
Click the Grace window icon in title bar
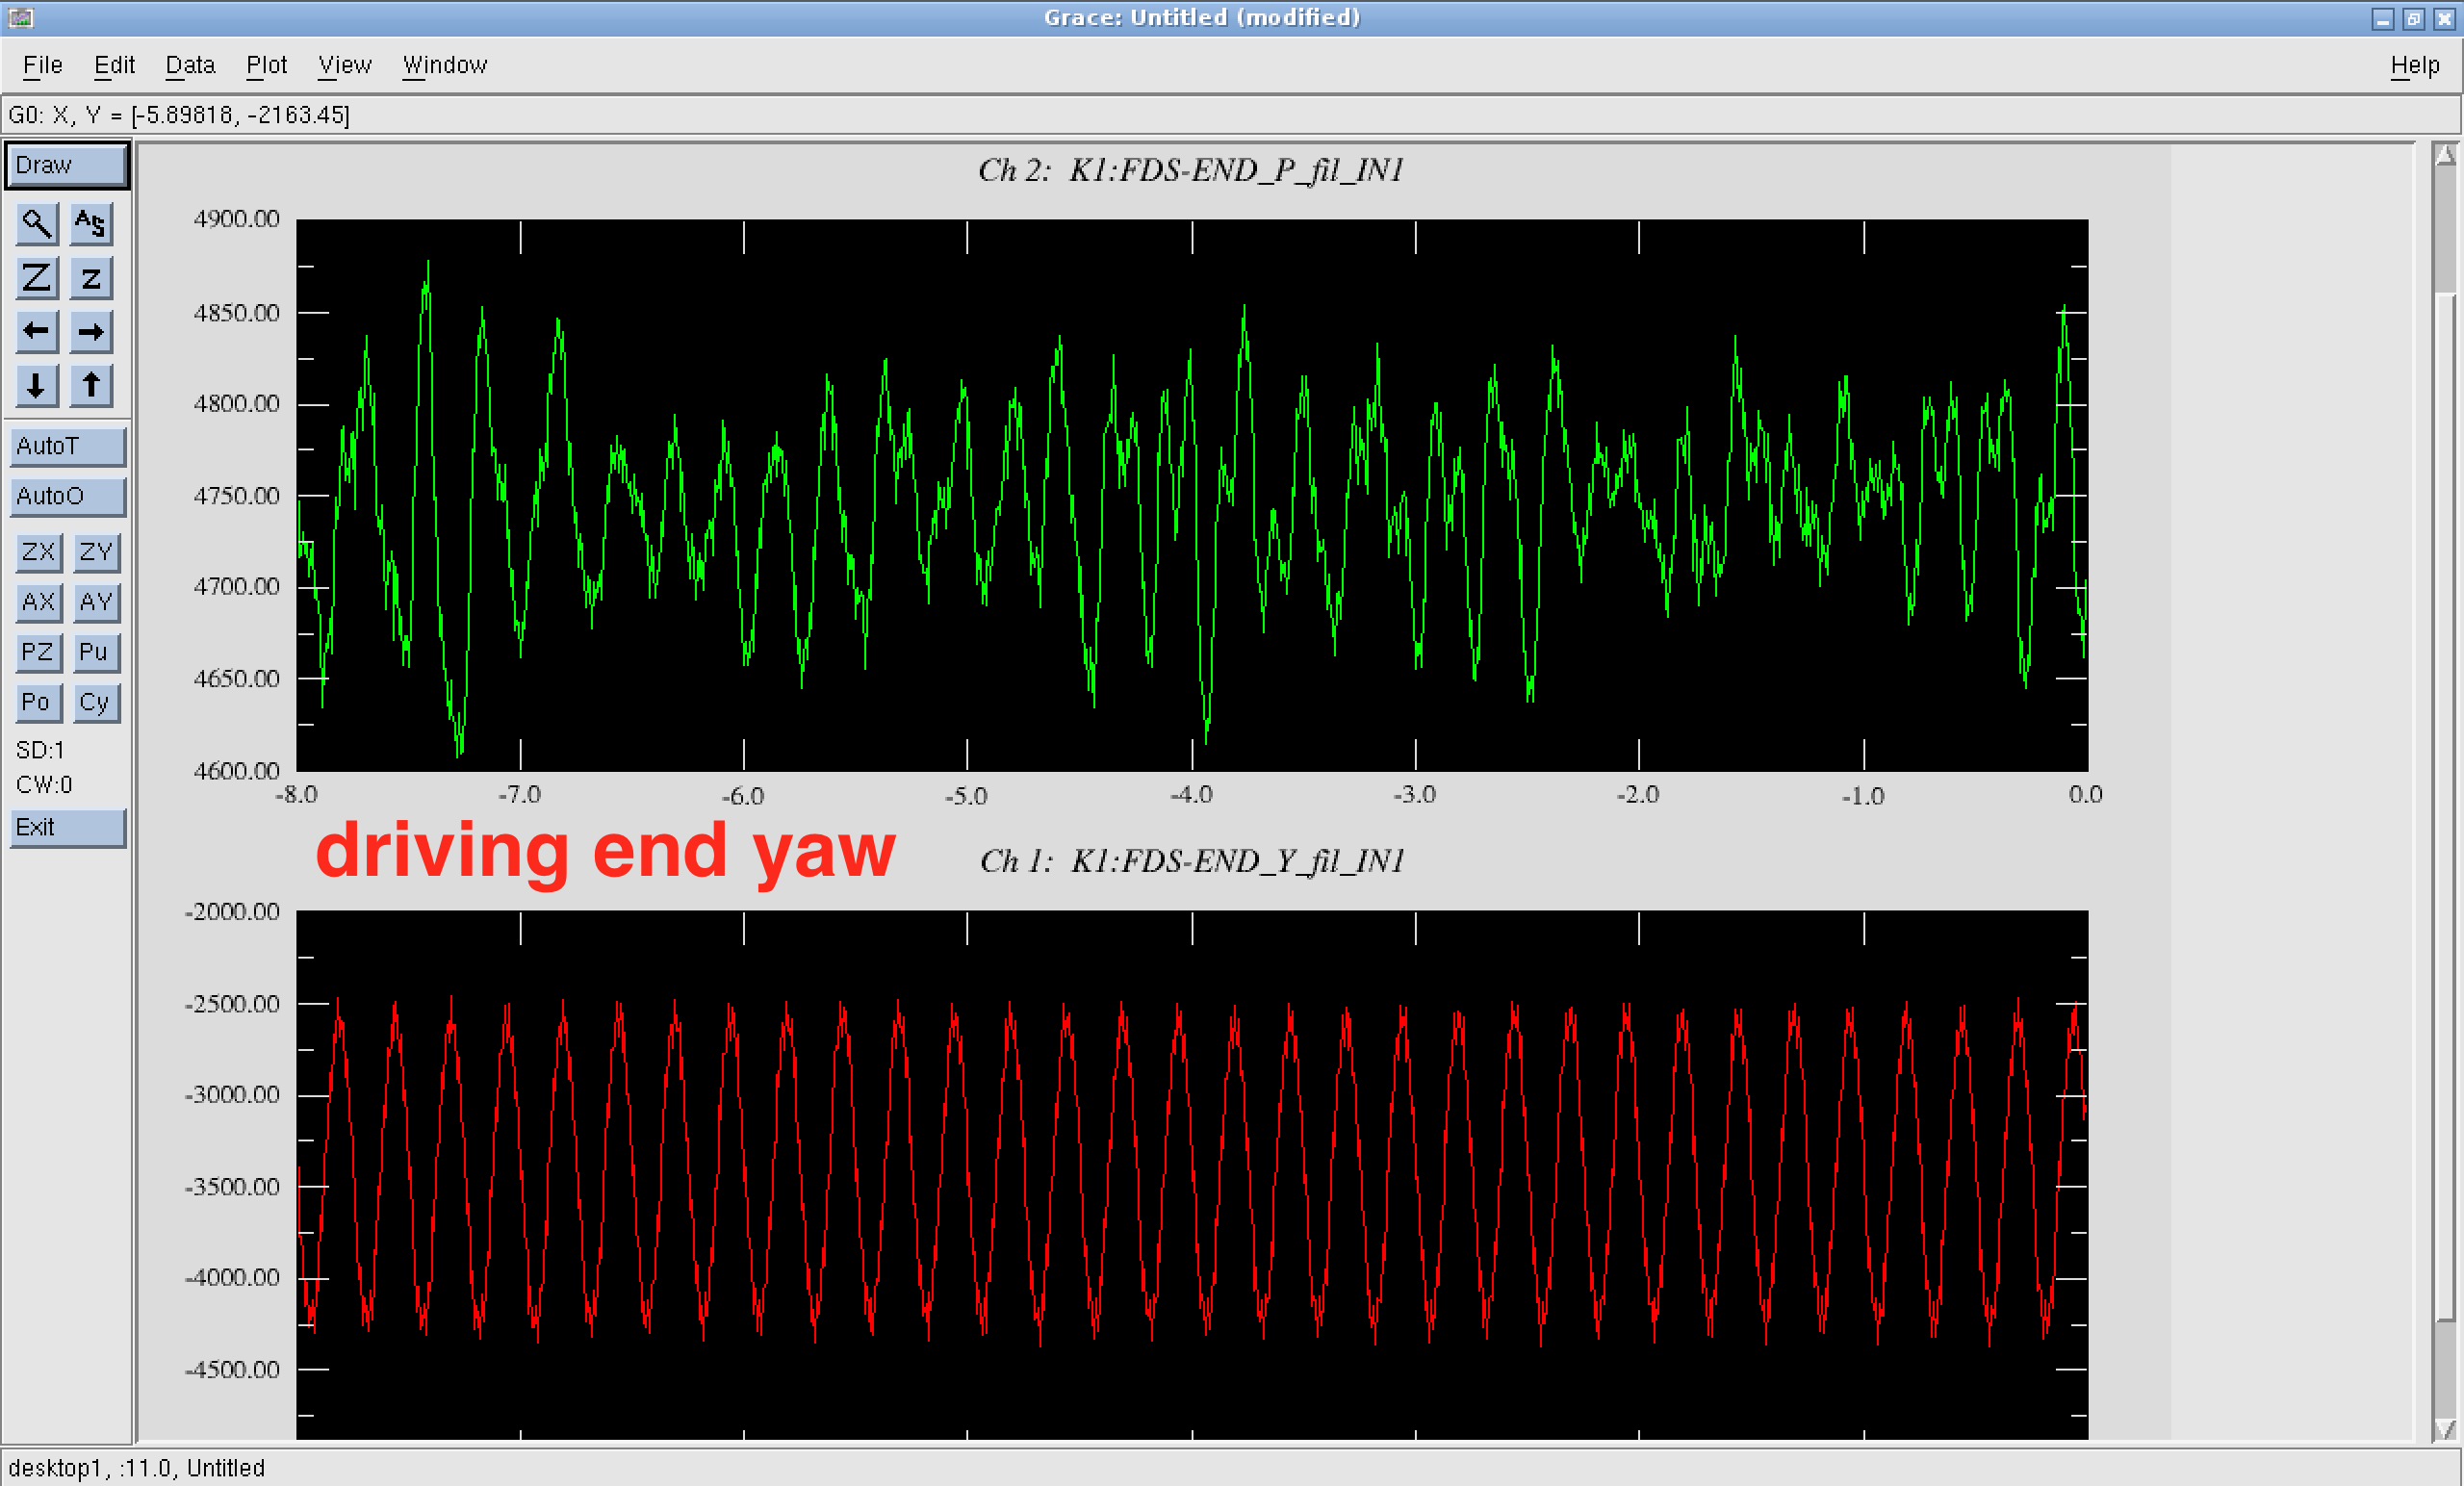(20, 18)
